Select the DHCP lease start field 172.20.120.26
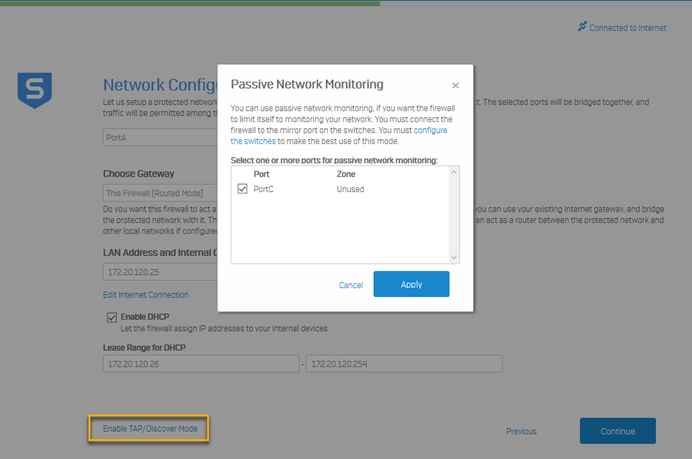This screenshot has width=692, height=459. [x=200, y=364]
